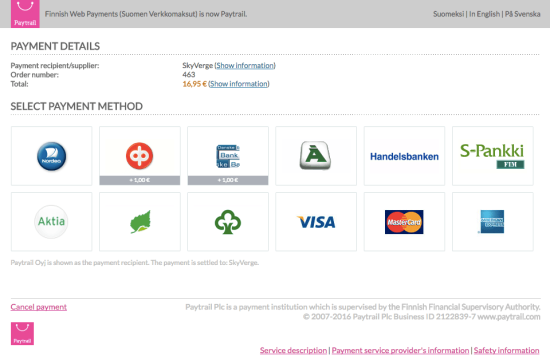This screenshot has height=360, width=550.
Task: Cancel payment
Action: (x=39, y=307)
